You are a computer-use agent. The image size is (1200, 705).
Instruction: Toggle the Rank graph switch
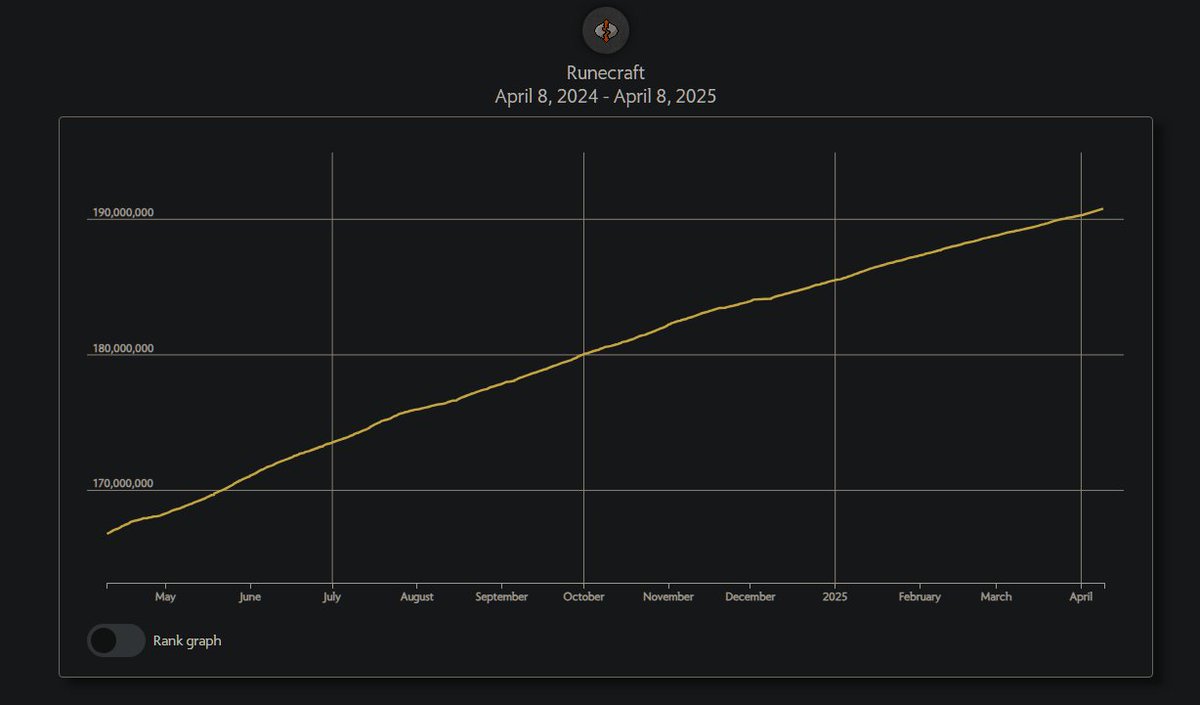tap(116, 641)
